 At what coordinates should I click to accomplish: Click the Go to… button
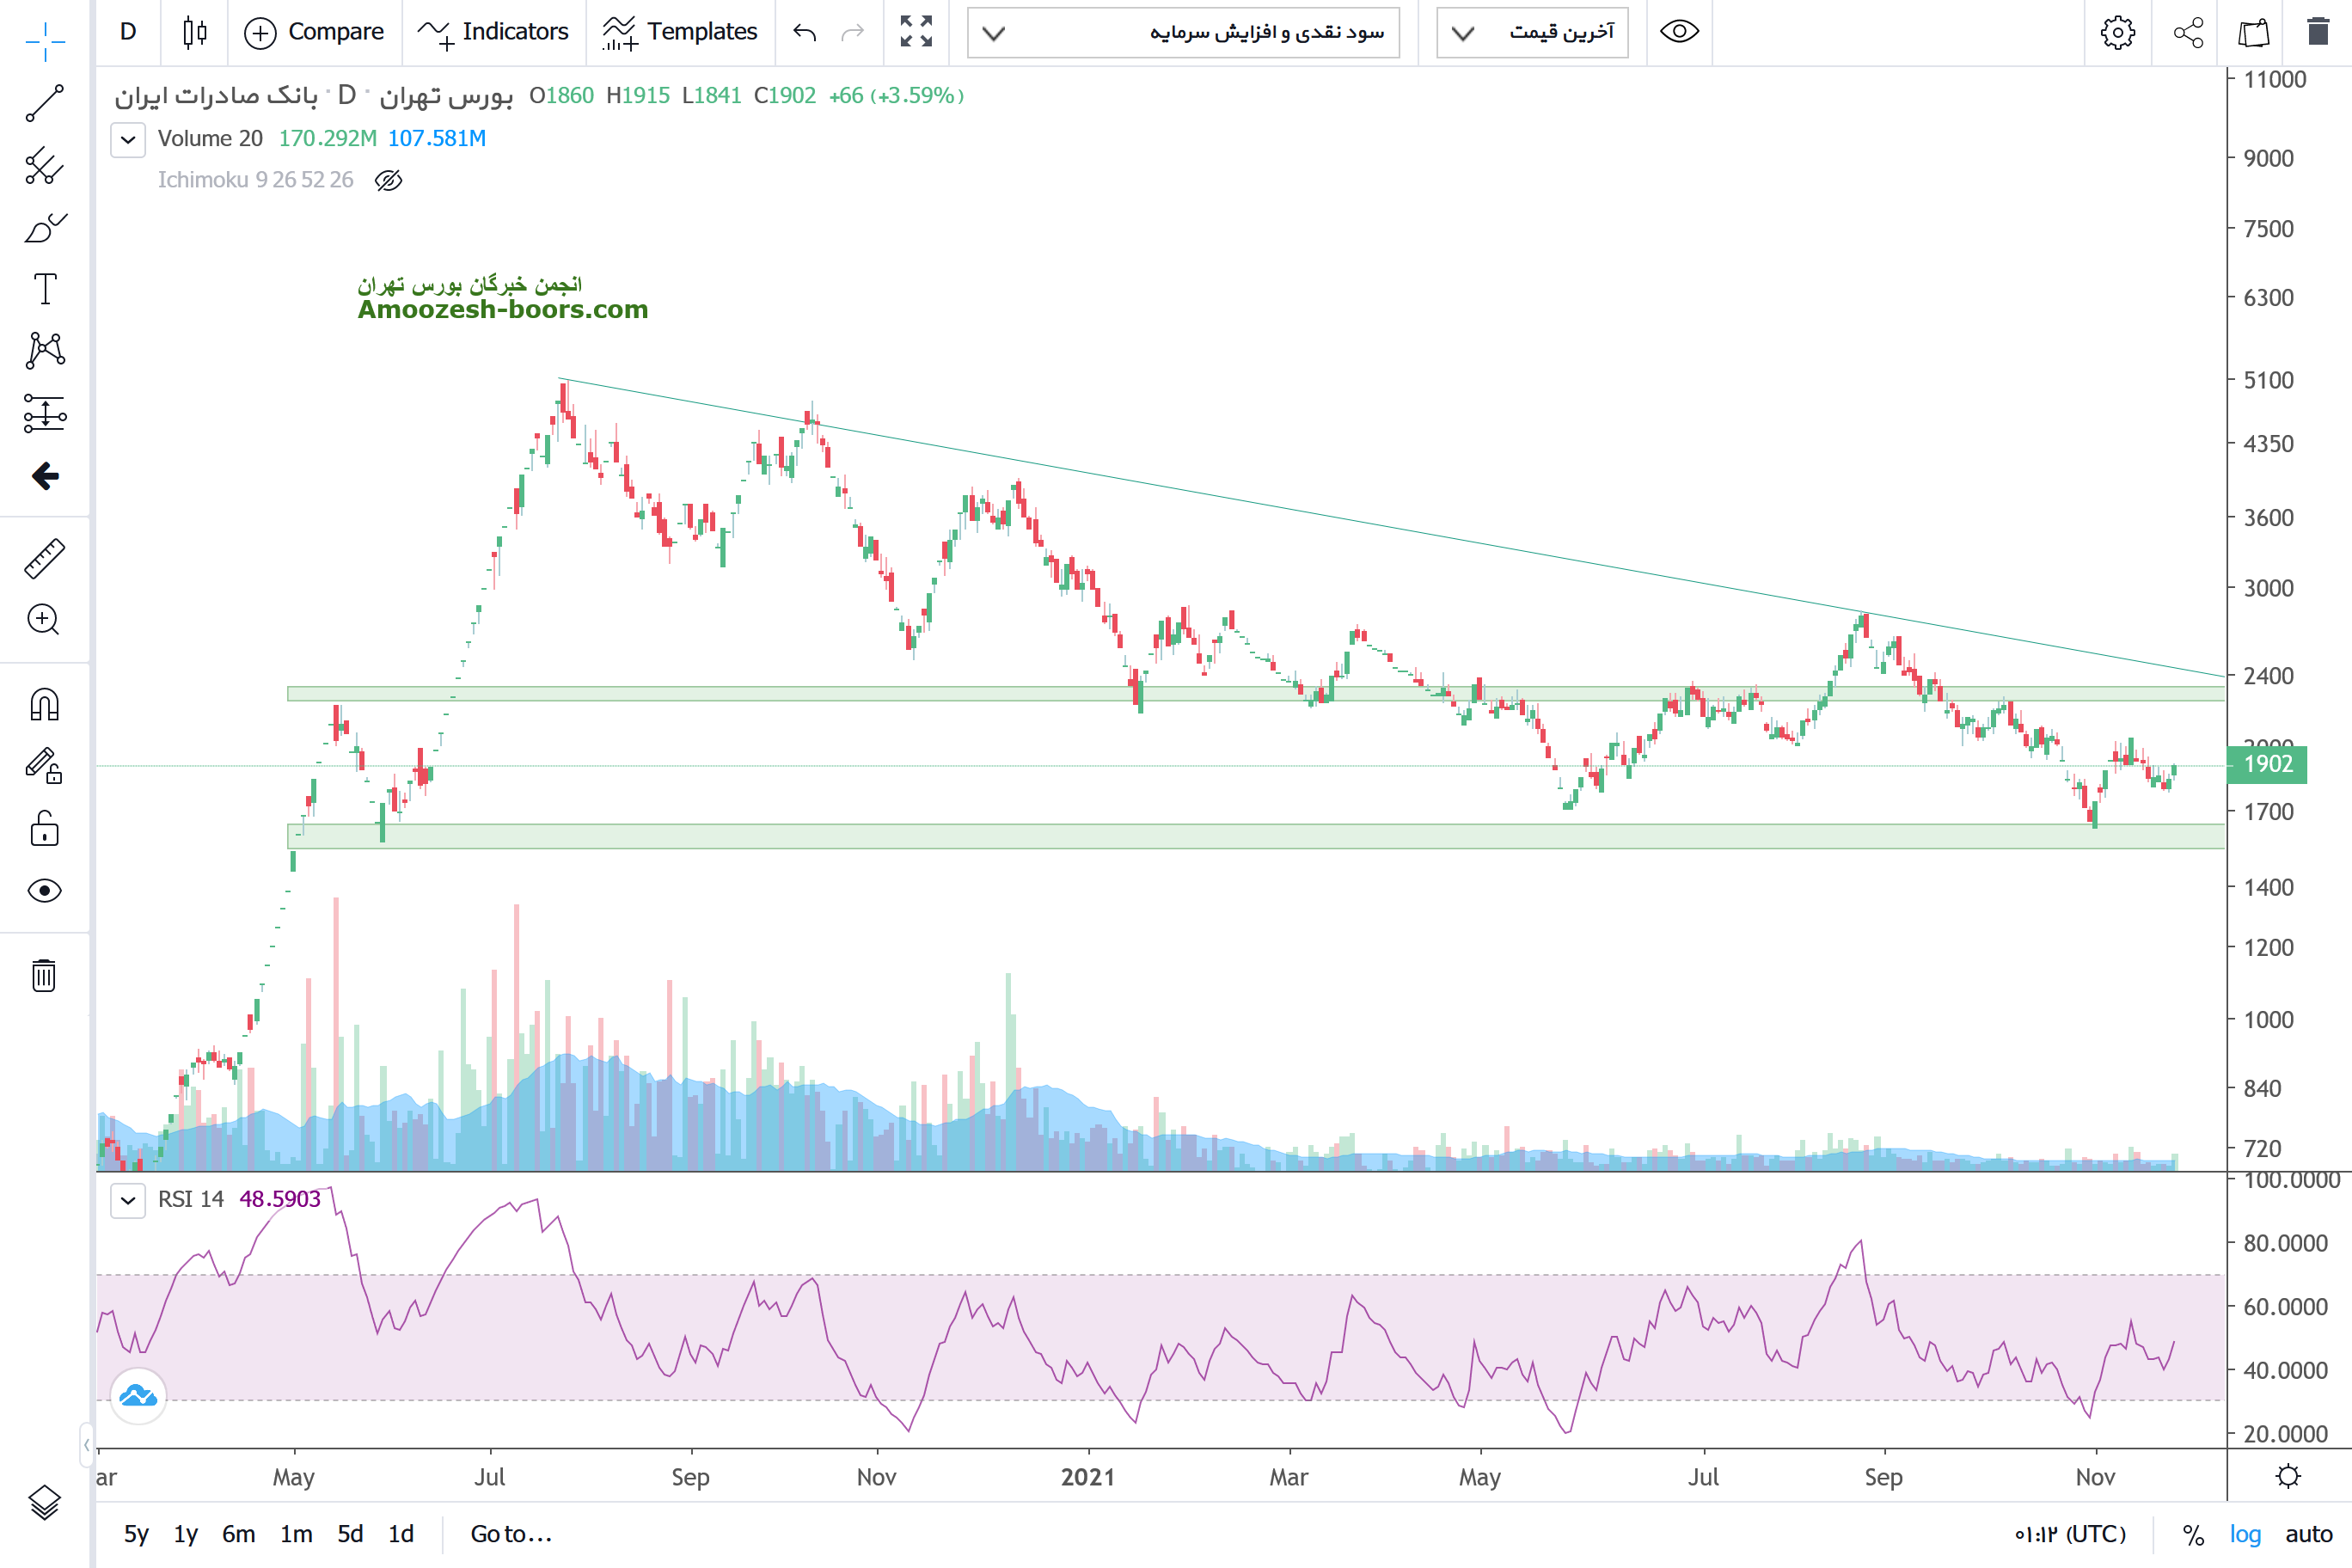[x=511, y=1534]
